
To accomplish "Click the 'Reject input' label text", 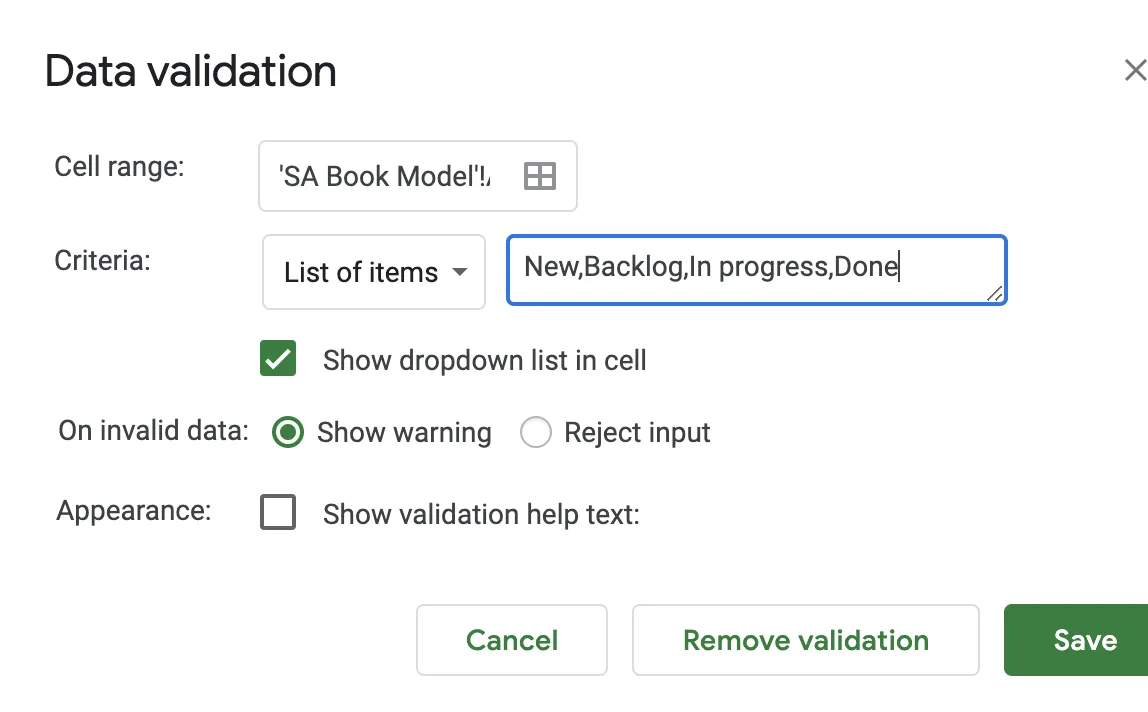I will coord(637,433).
